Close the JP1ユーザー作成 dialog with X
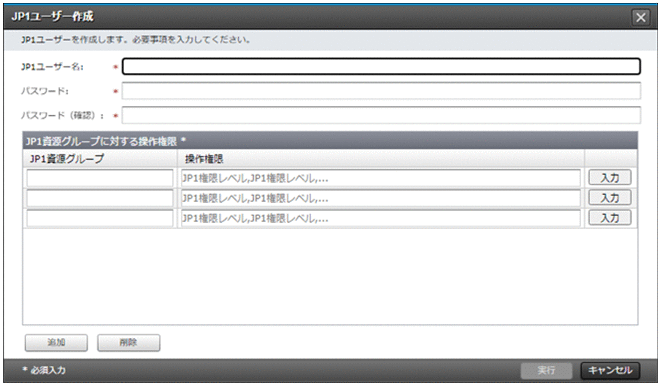The width and height of the screenshot is (660, 385). [641, 17]
